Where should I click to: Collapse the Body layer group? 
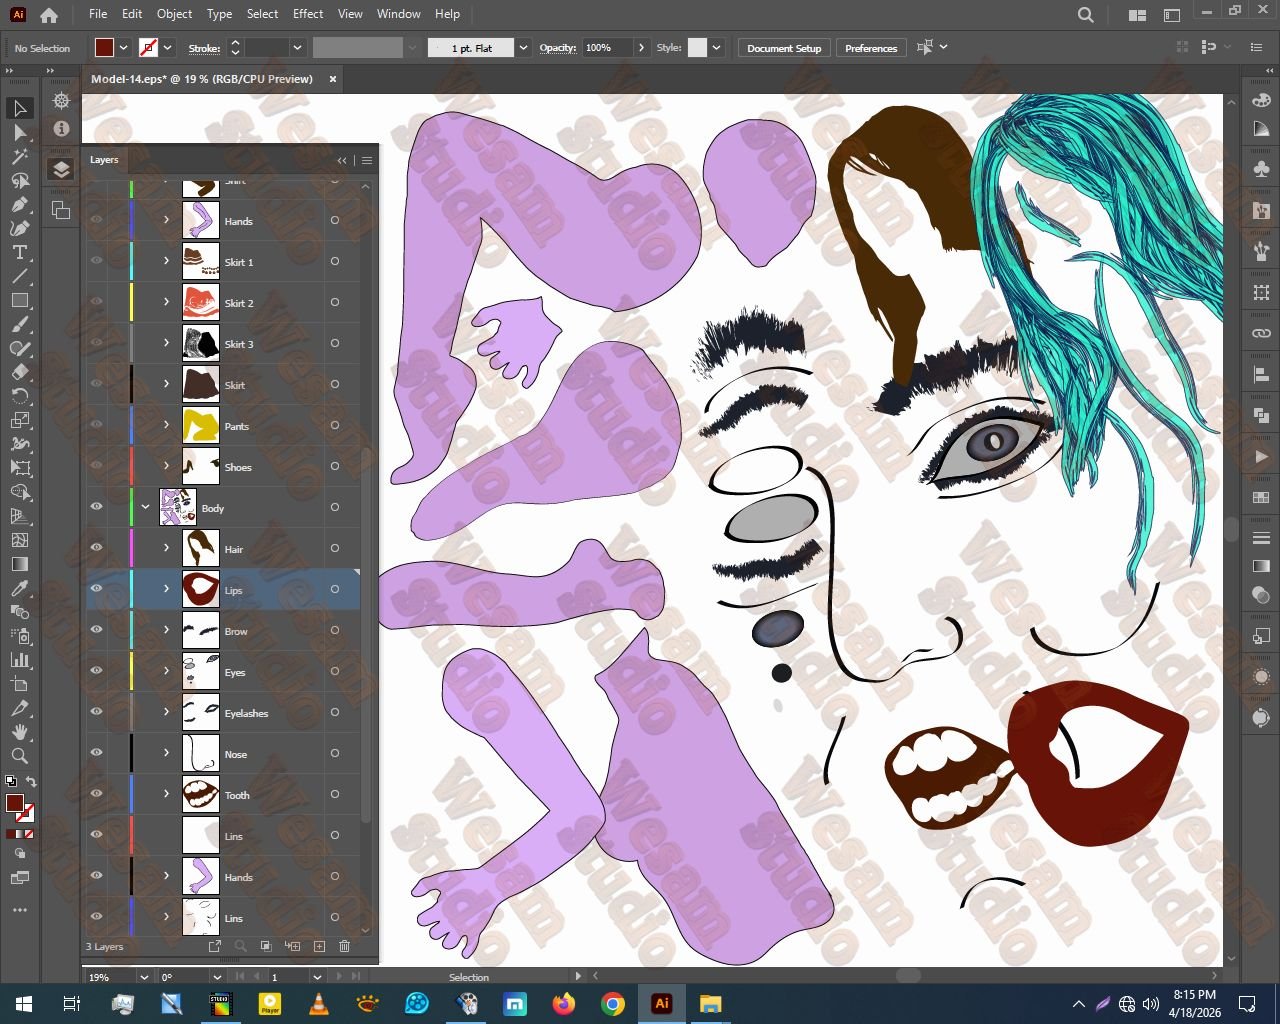(x=146, y=508)
